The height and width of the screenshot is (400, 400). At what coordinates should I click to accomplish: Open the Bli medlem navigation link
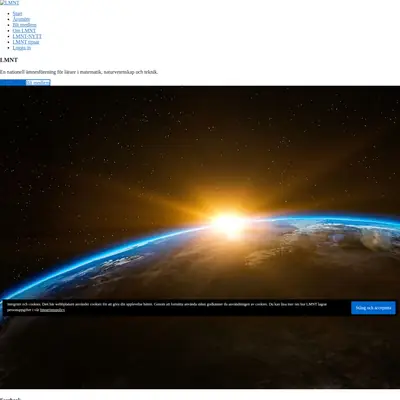click(24, 25)
